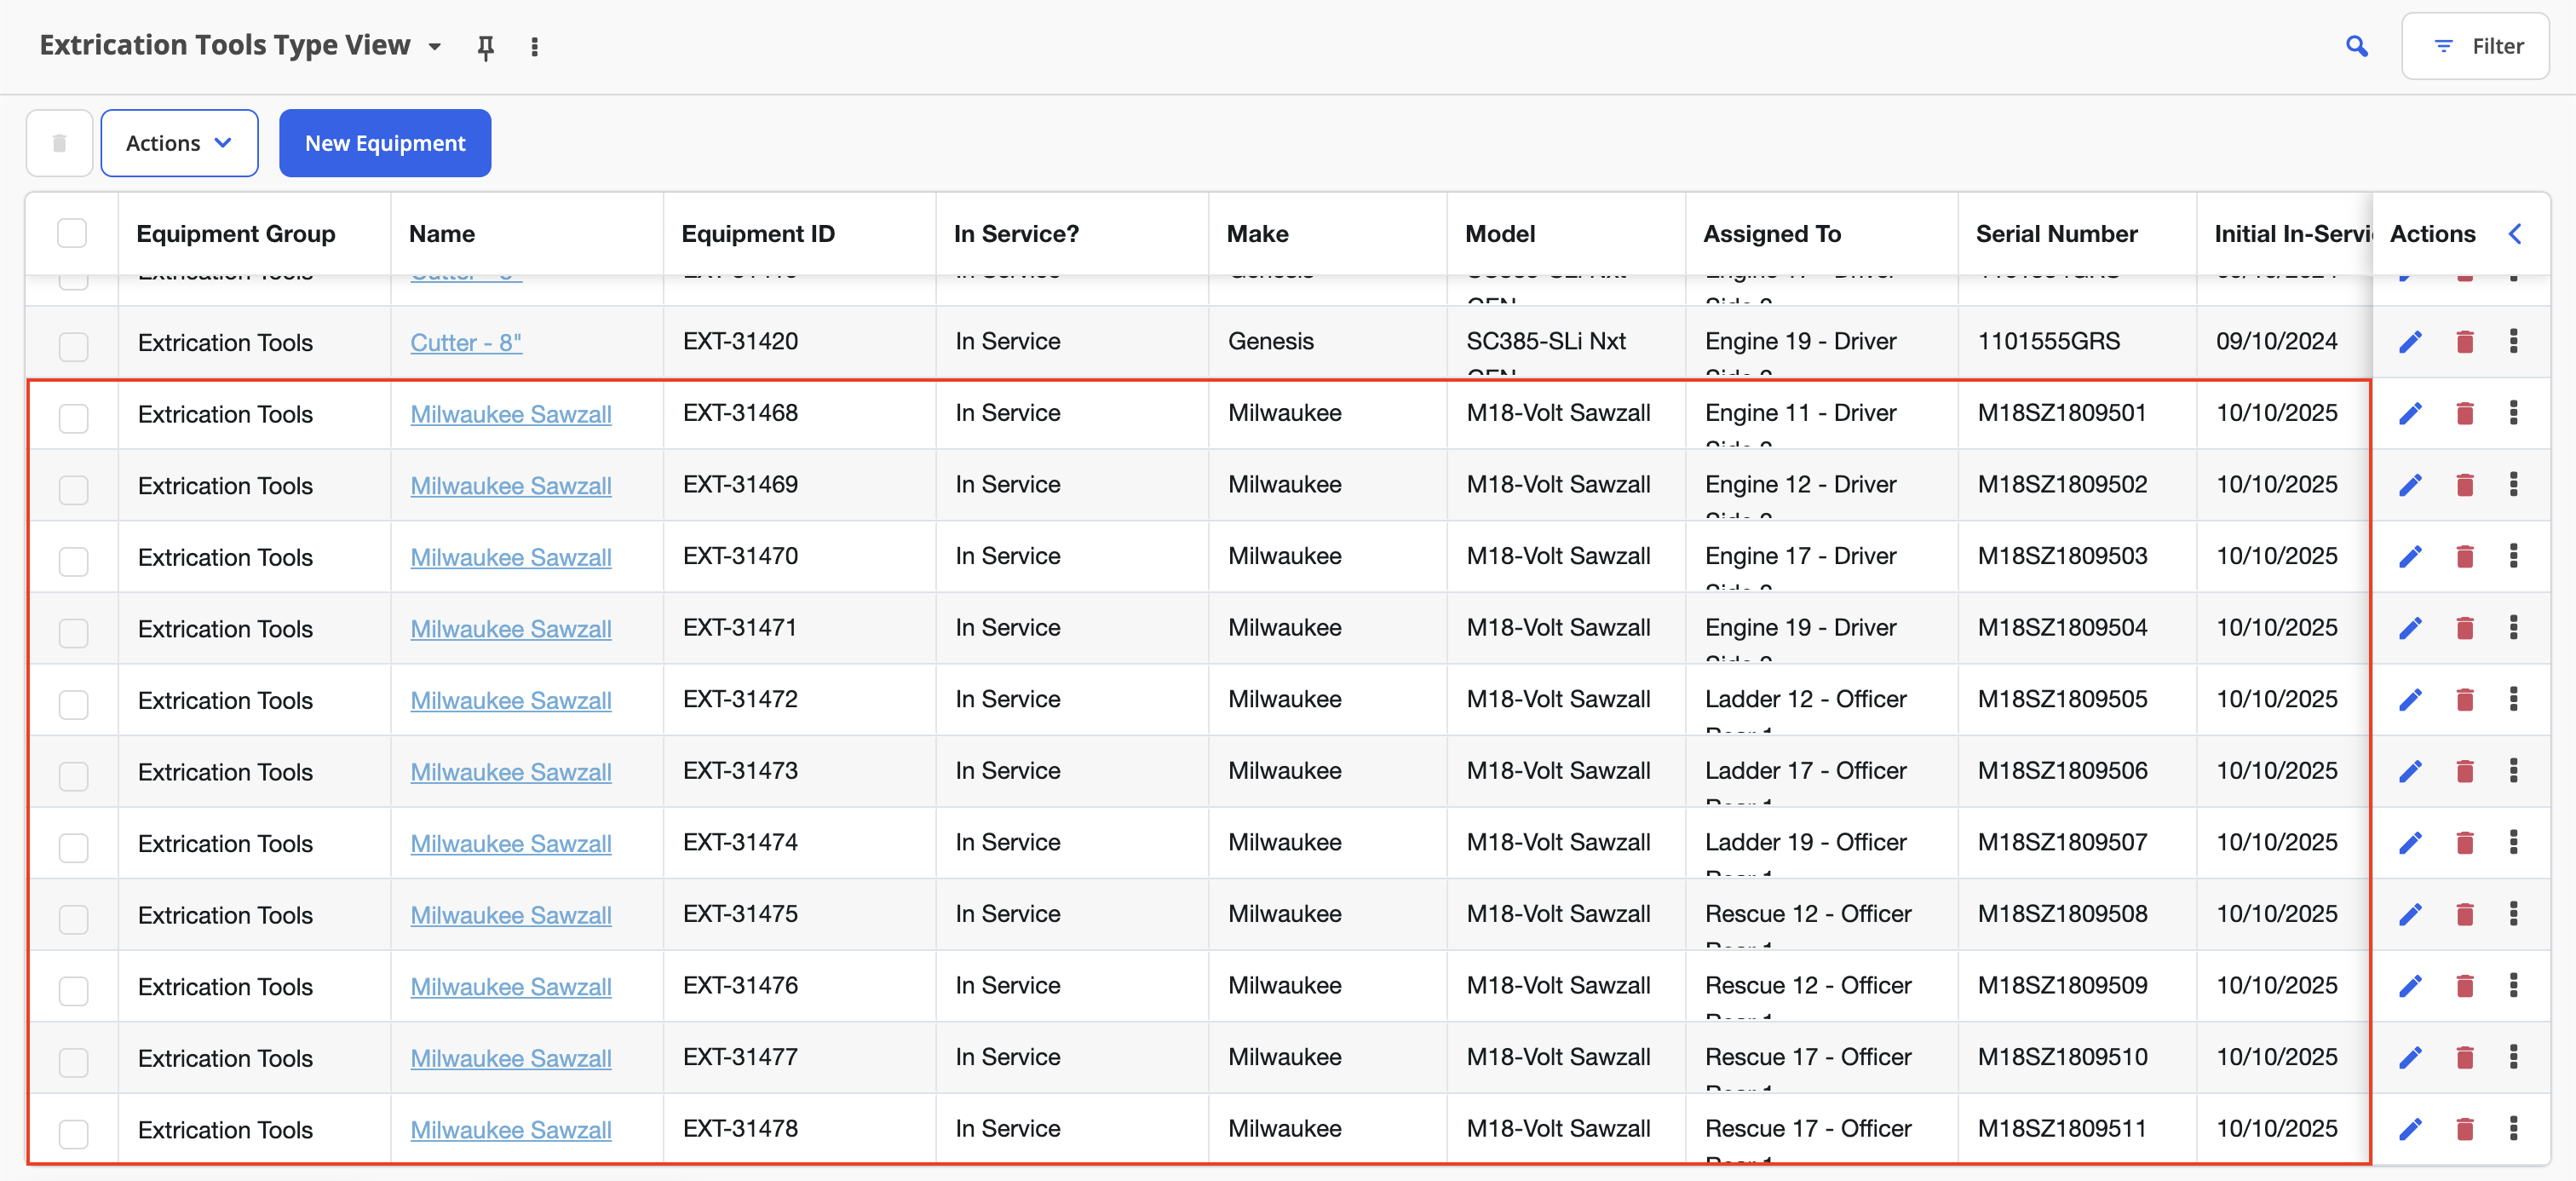Open the Milwaukee Sawzall link for EXT-31475
The width and height of the screenshot is (2576, 1181).
[x=510, y=915]
